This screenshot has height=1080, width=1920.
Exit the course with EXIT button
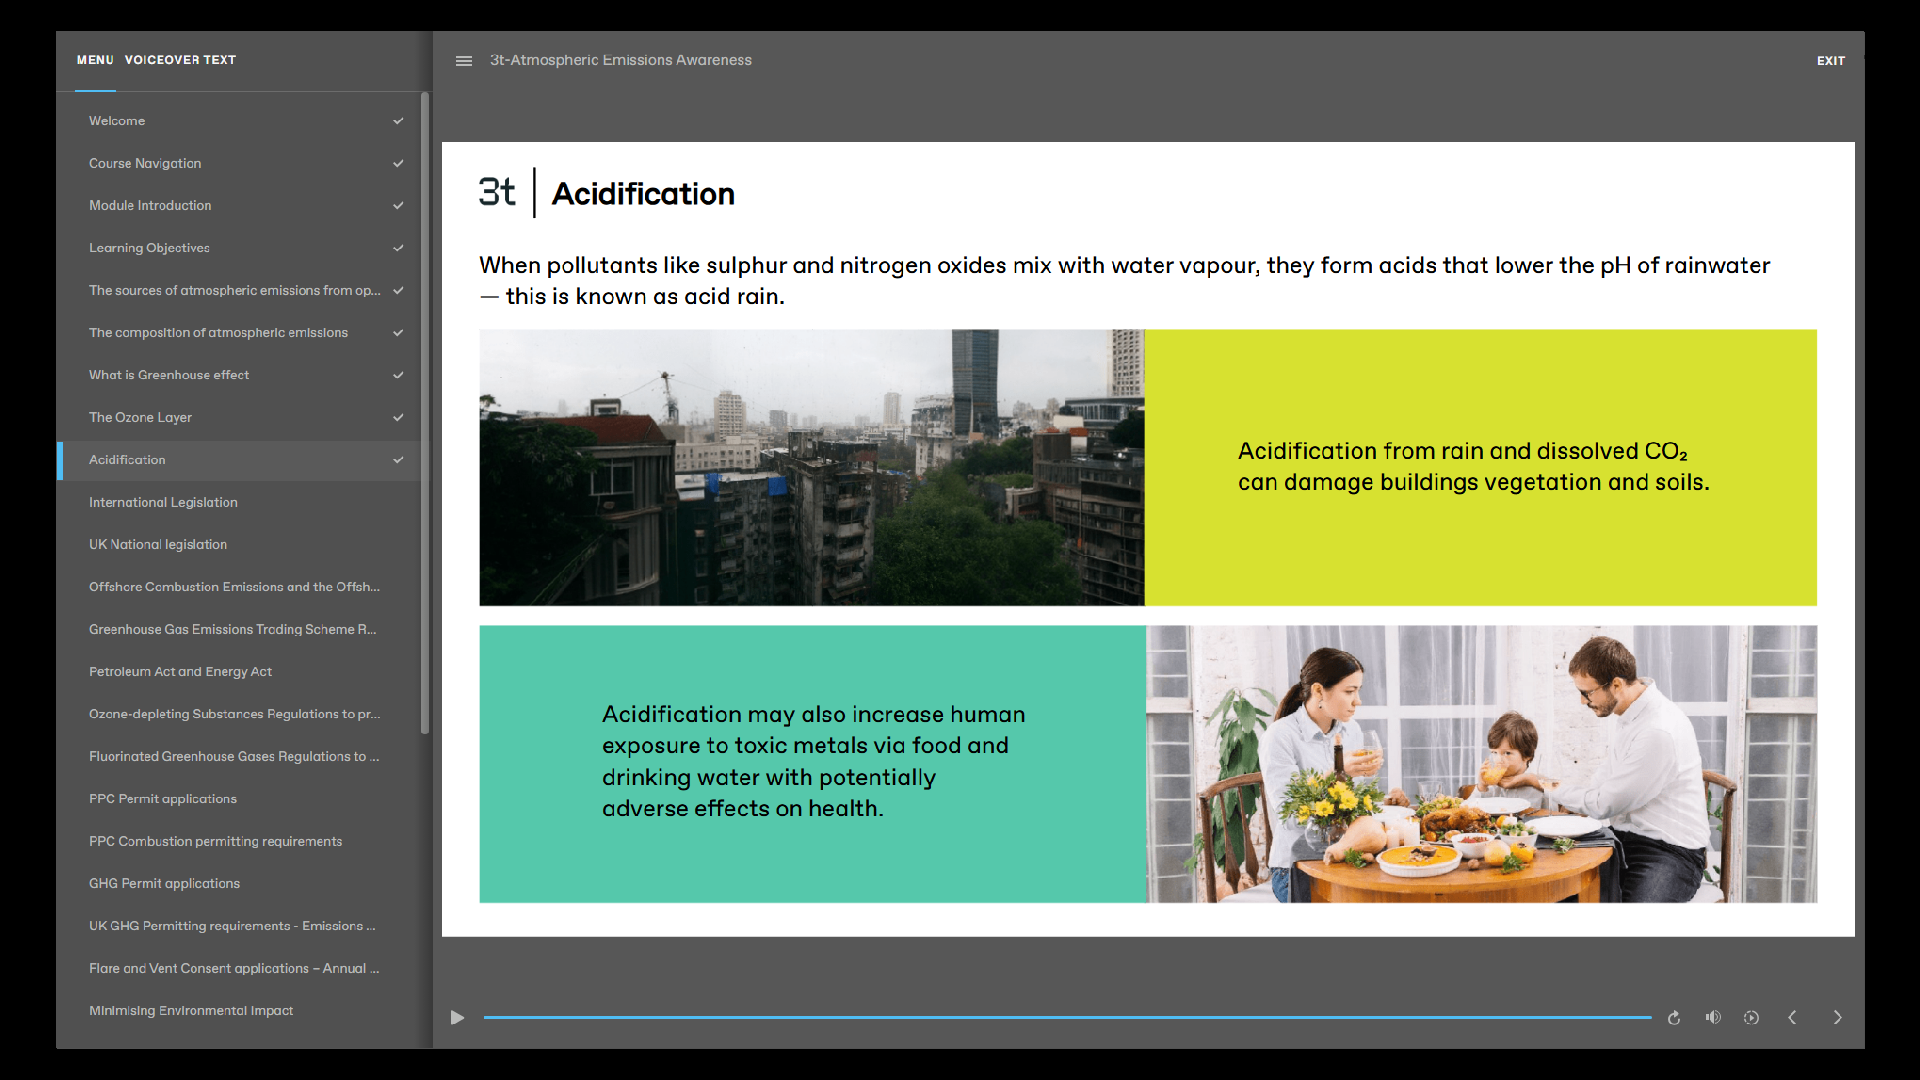(x=1831, y=61)
